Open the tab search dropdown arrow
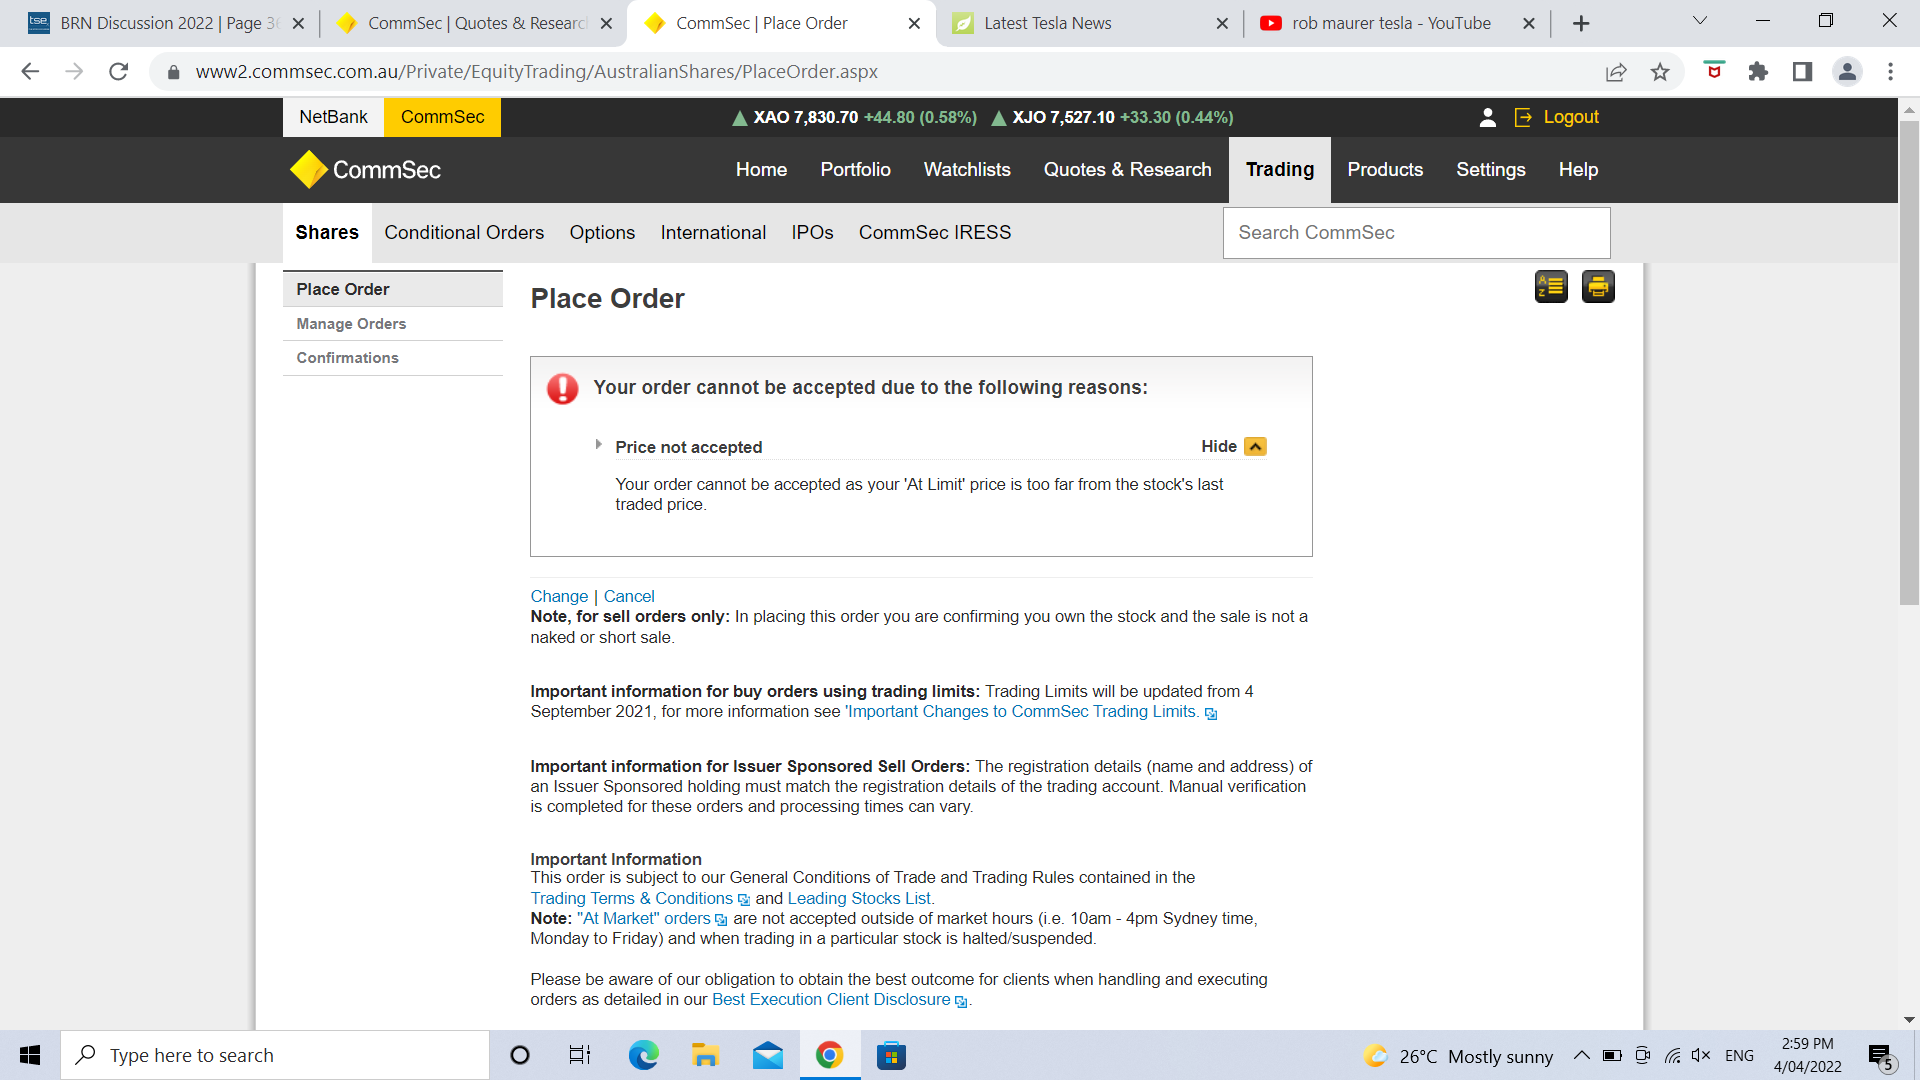The height and width of the screenshot is (1080, 1920). 1699,22
